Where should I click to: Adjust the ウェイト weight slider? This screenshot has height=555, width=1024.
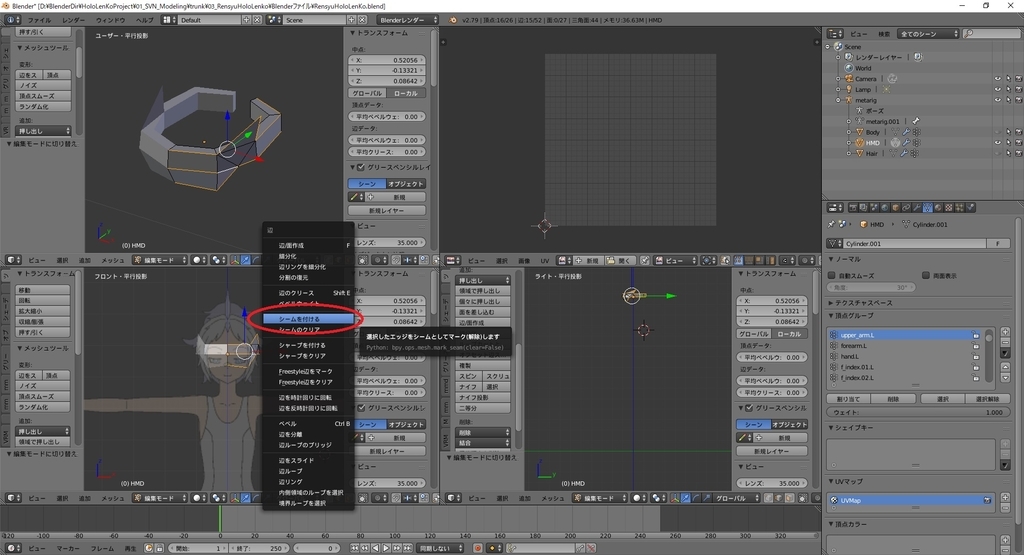point(920,413)
